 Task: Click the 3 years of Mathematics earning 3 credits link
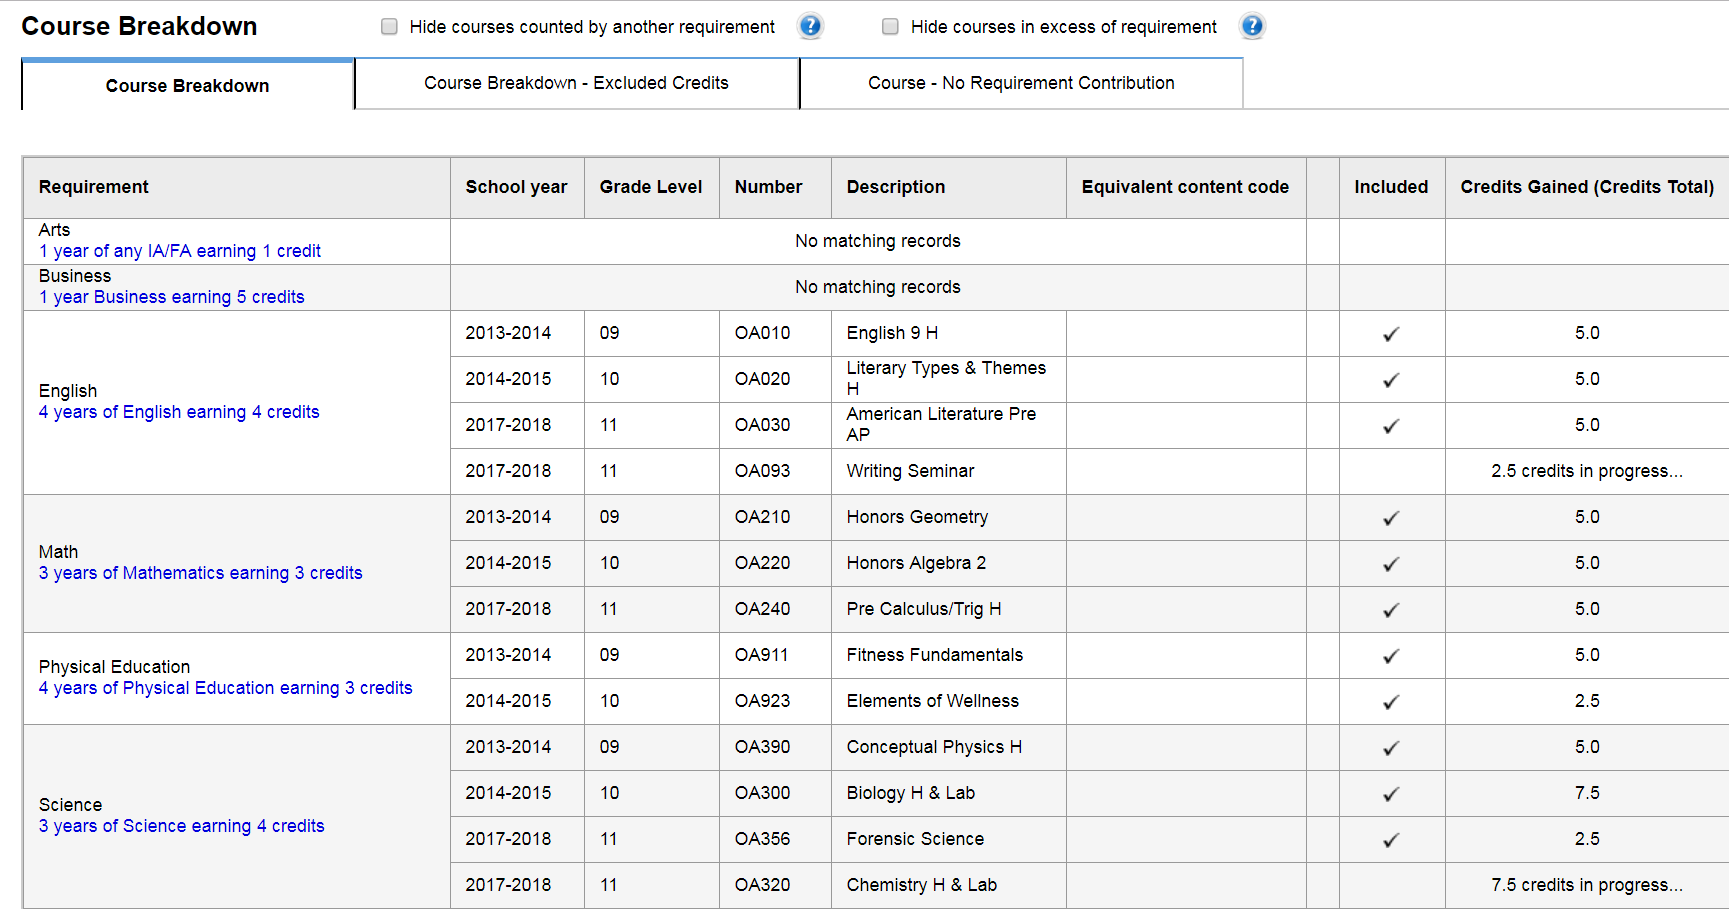pos(200,572)
